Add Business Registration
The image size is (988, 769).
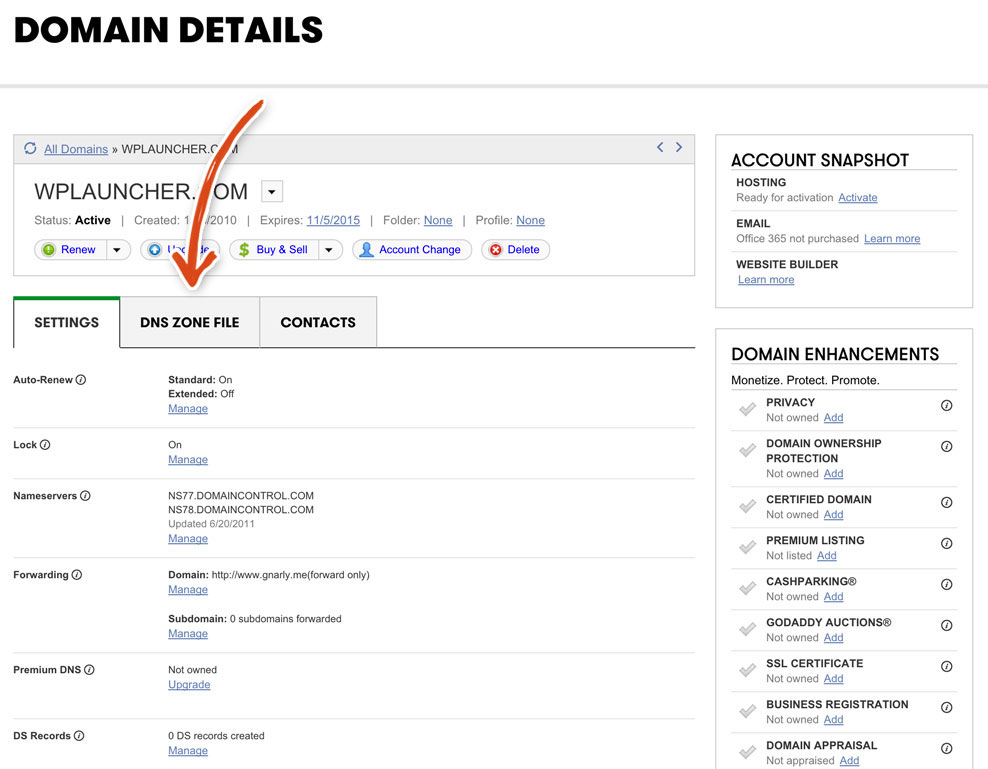pos(834,719)
